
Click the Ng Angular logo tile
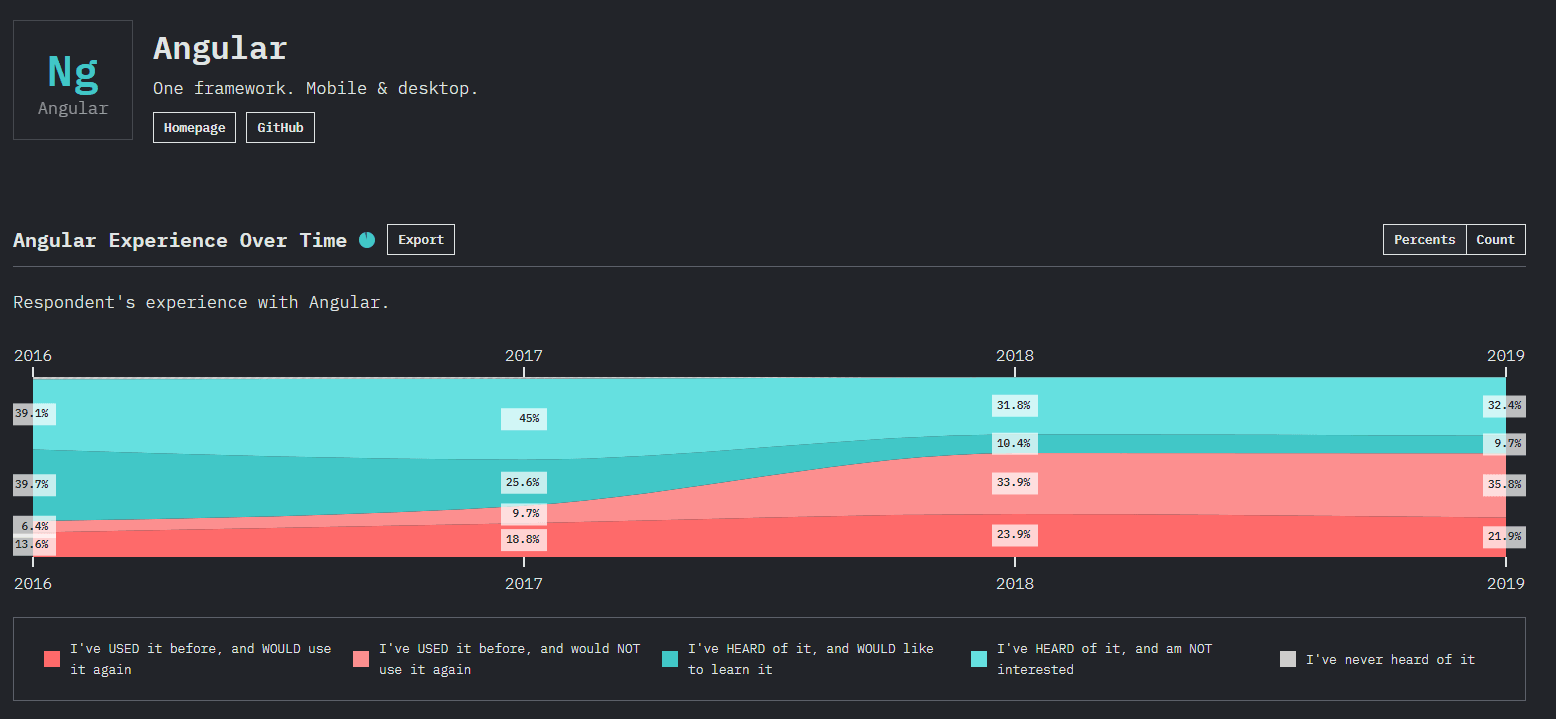pyautogui.click(x=71, y=79)
